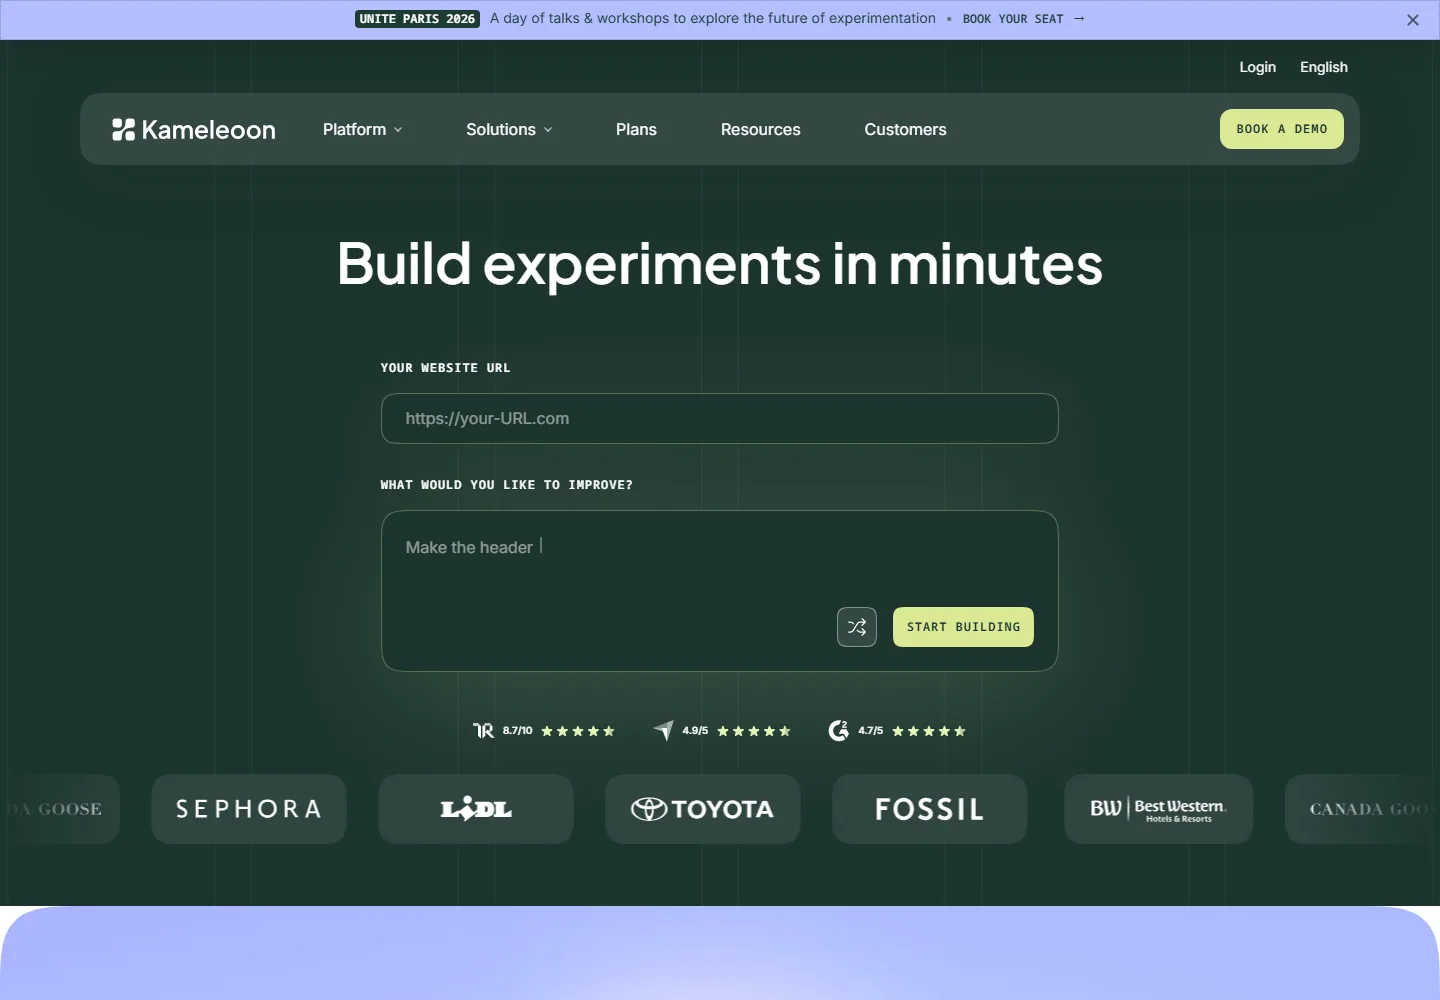Click the Unite Paris 2026 badge
Screen dimensions: 1440x1000
pos(417,19)
